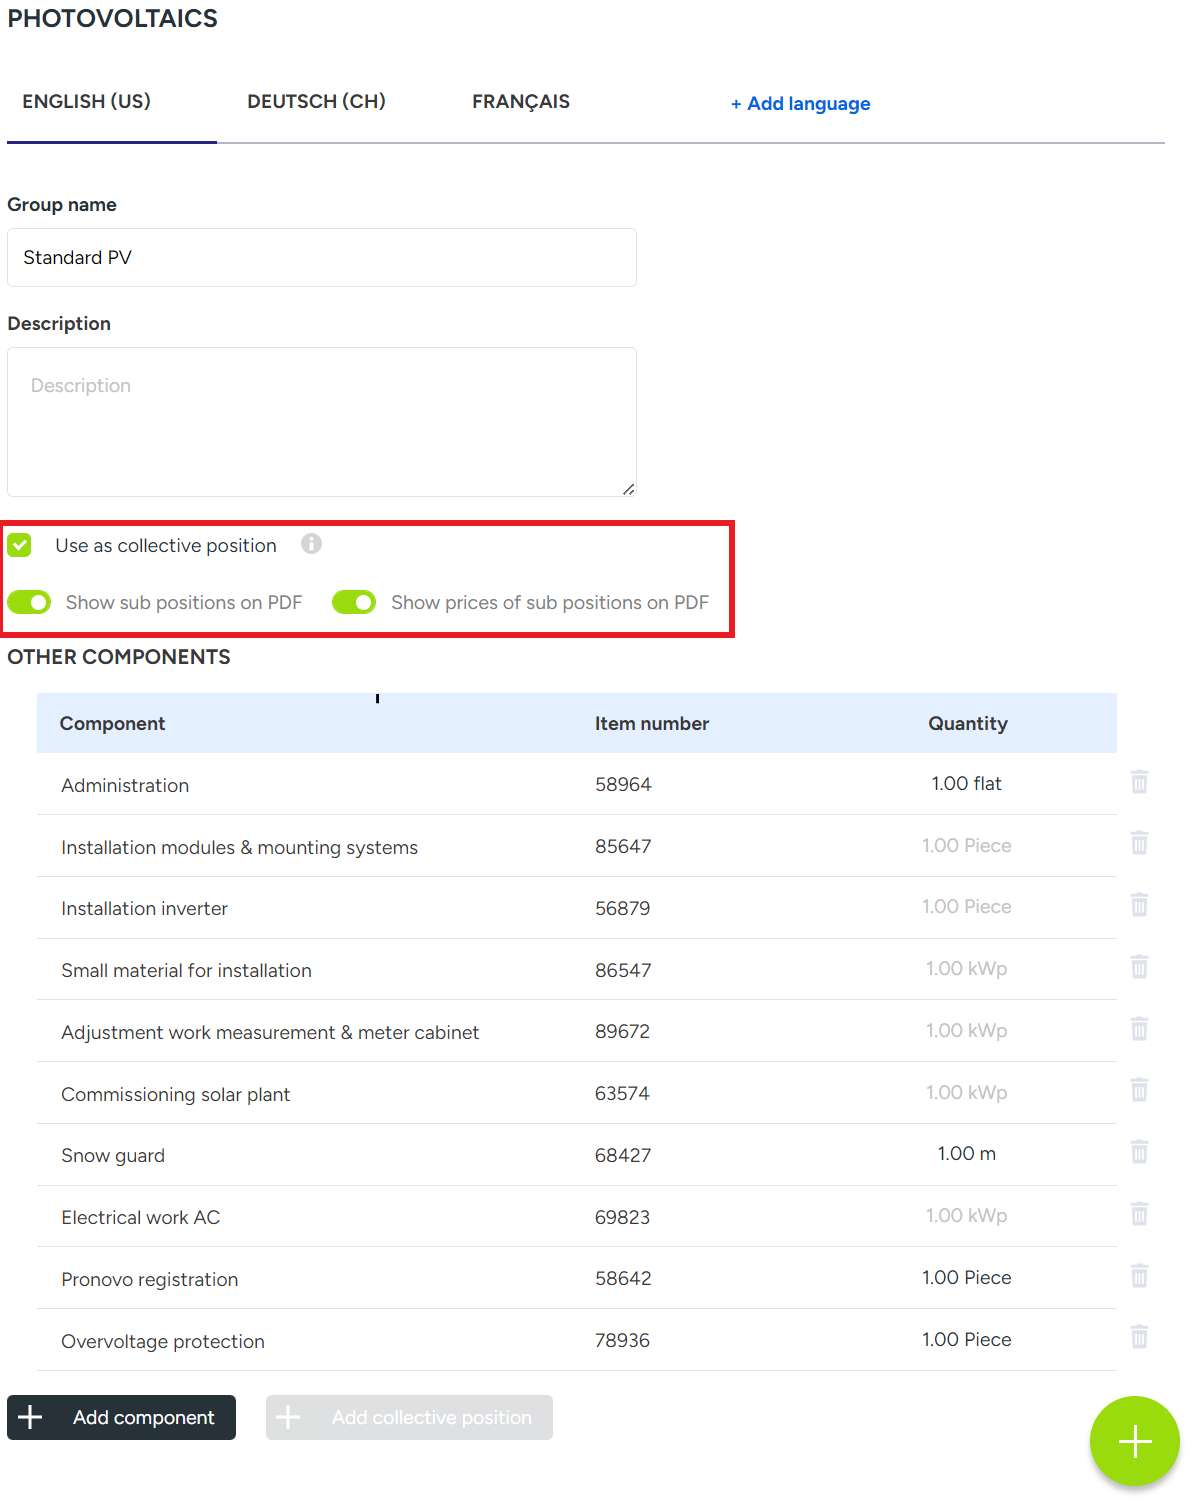
Task: Disable Show sub positions on PDF
Action: 29,602
